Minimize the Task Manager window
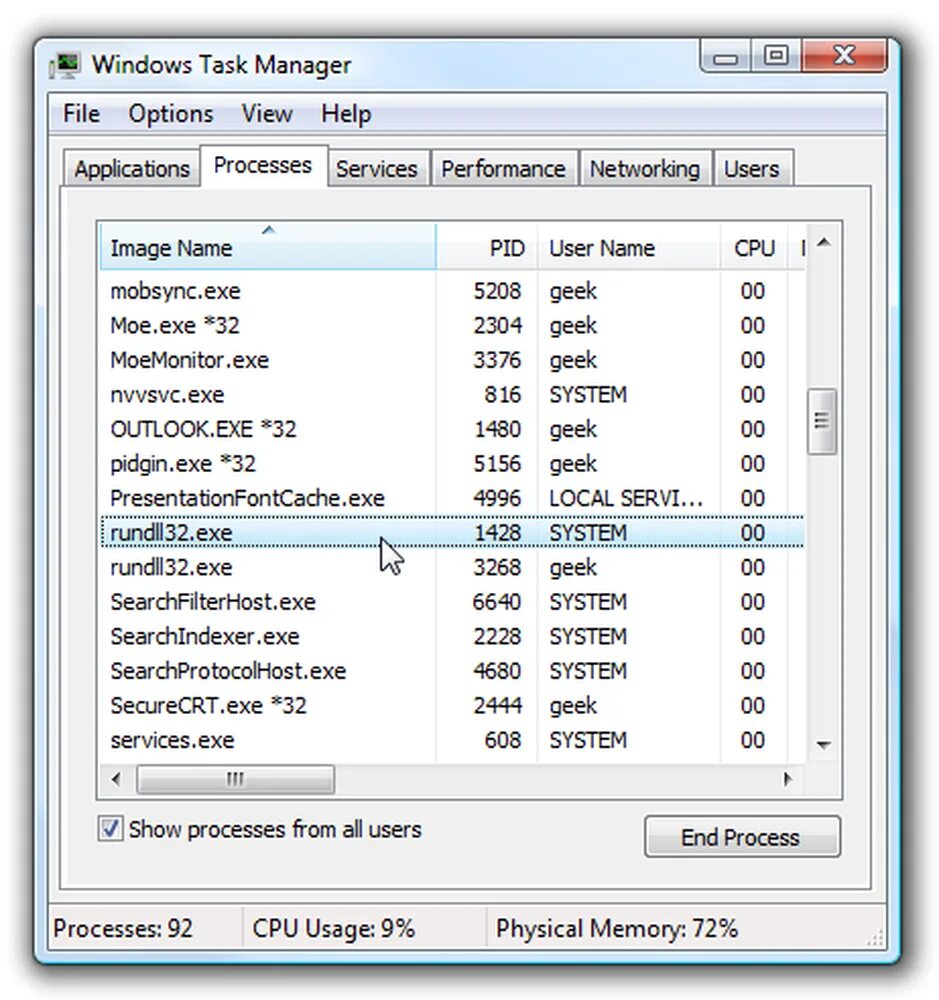The height and width of the screenshot is (1000, 939). (x=725, y=57)
